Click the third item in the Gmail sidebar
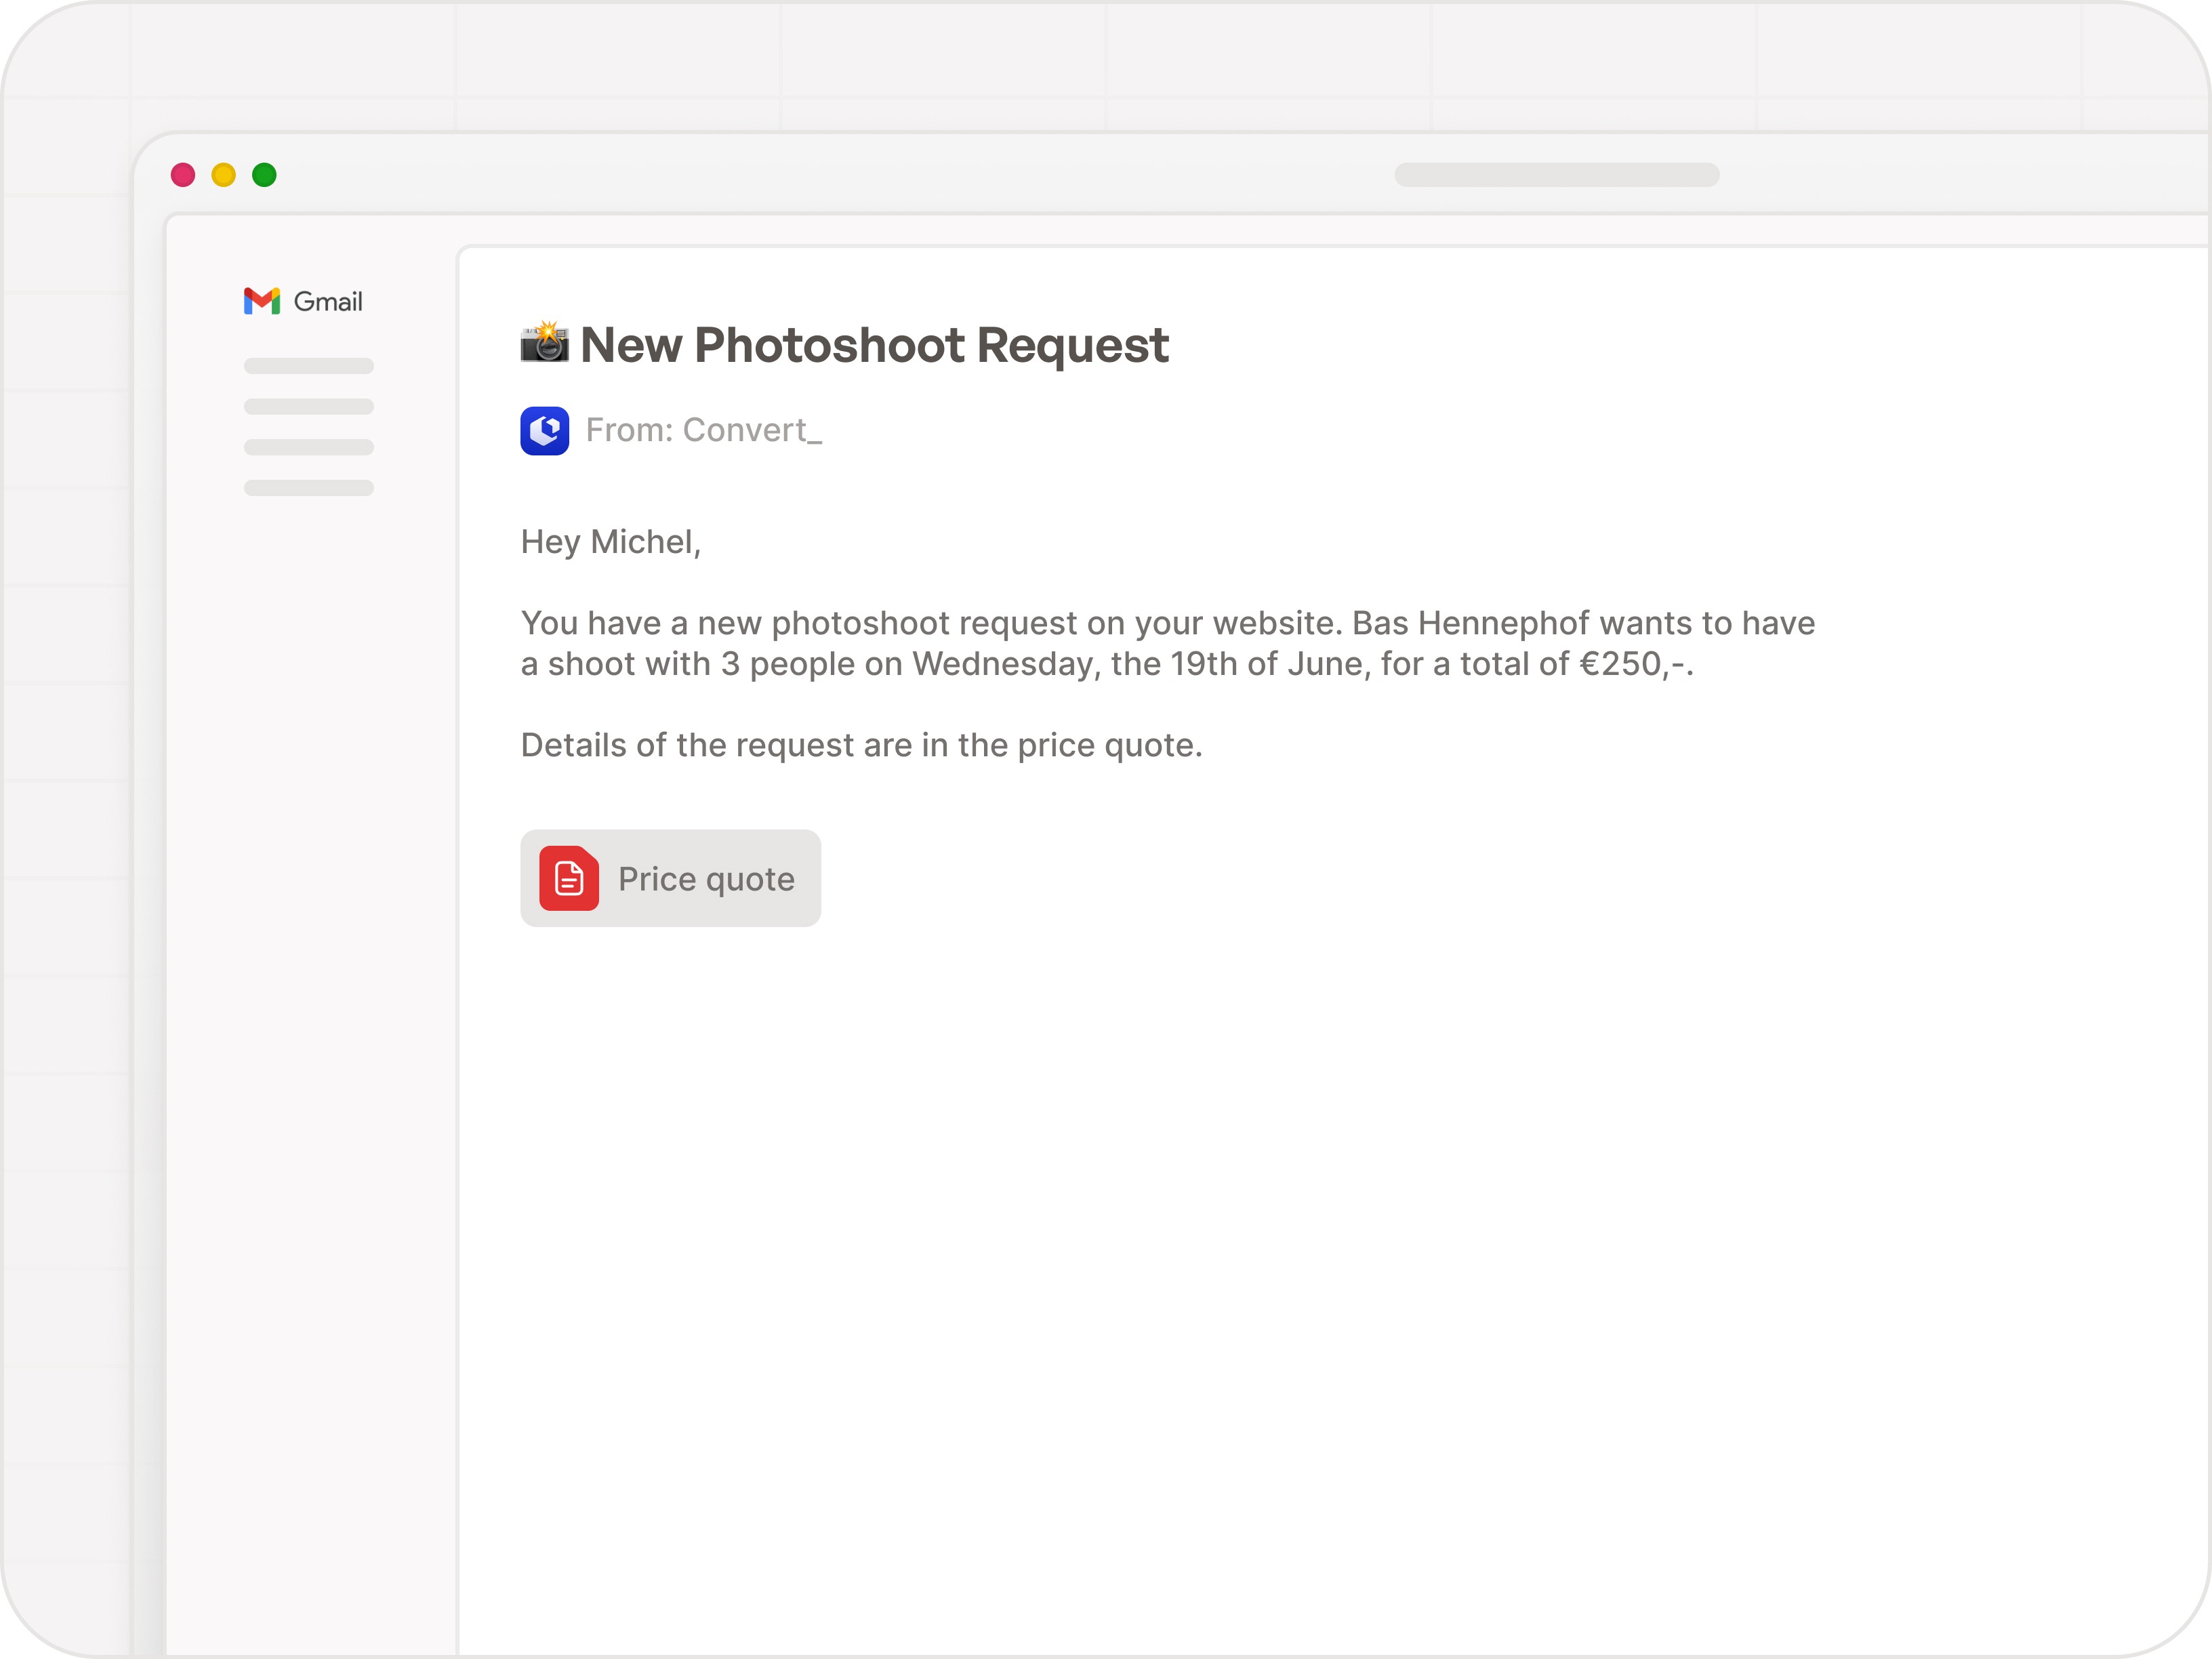2212x1659 pixels. (307, 448)
